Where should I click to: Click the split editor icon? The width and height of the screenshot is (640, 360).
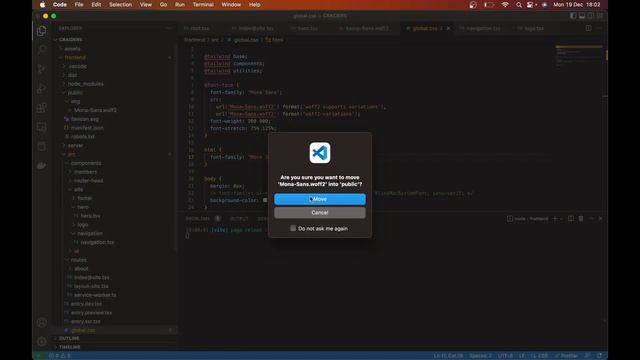[x=589, y=28]
